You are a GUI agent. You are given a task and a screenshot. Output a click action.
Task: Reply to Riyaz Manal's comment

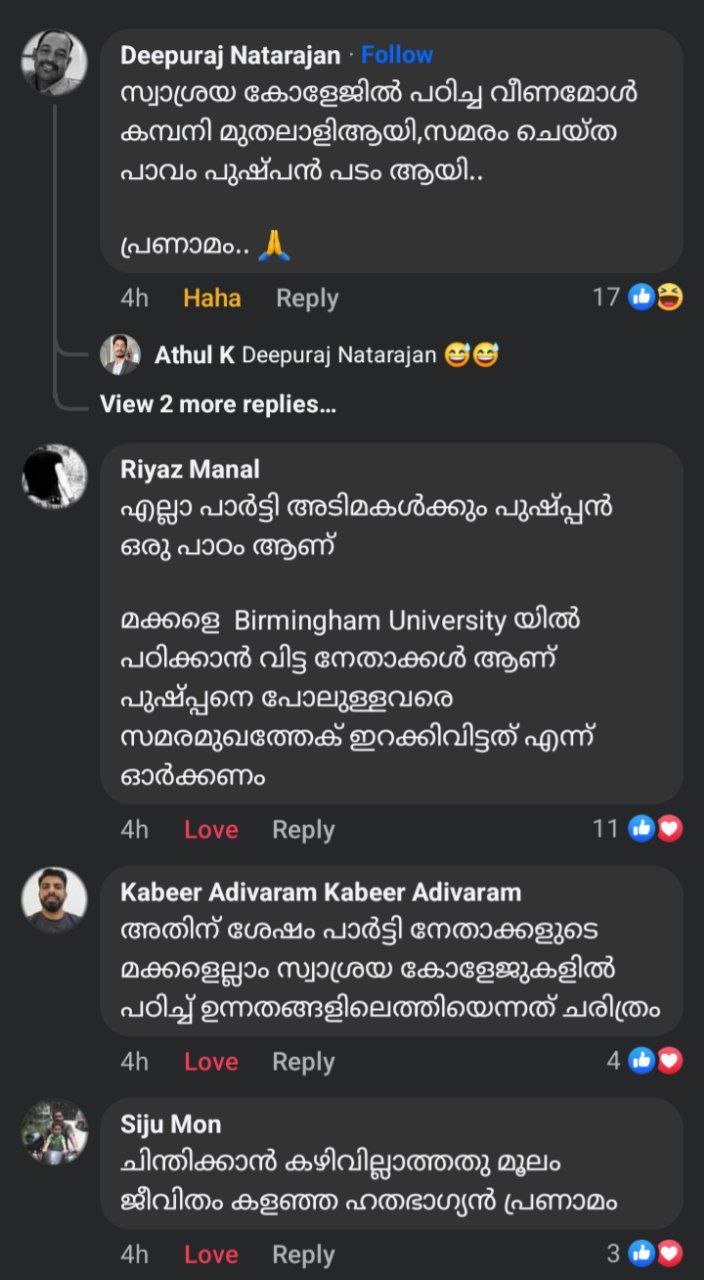303,829
